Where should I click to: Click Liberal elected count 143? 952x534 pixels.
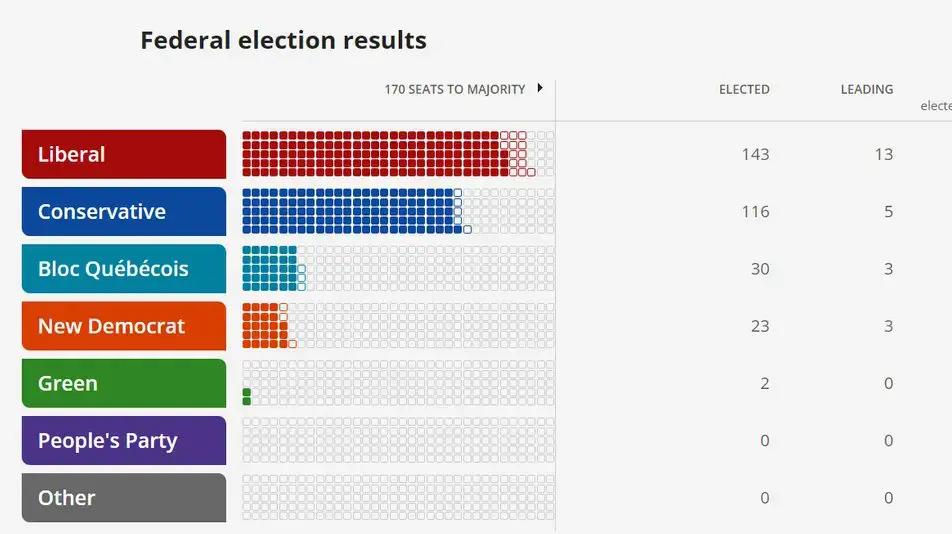click(755, 154)
